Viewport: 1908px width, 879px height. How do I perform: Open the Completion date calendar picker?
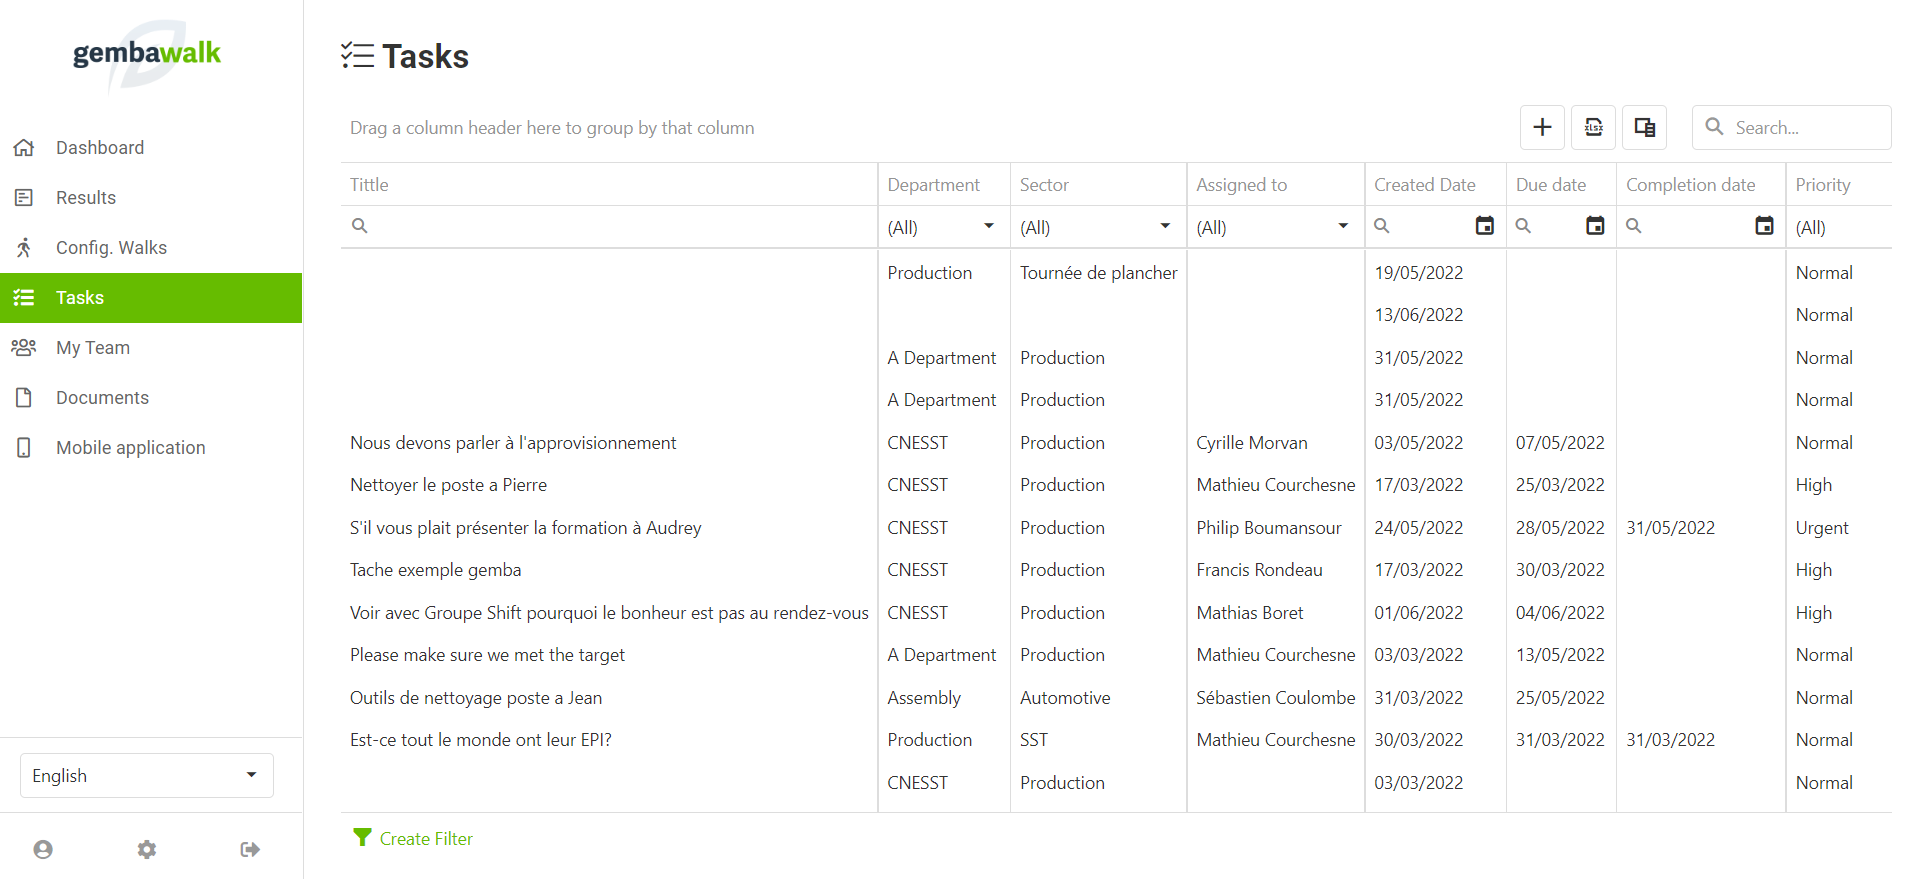pyautogui.click(x=1764, y=226)
